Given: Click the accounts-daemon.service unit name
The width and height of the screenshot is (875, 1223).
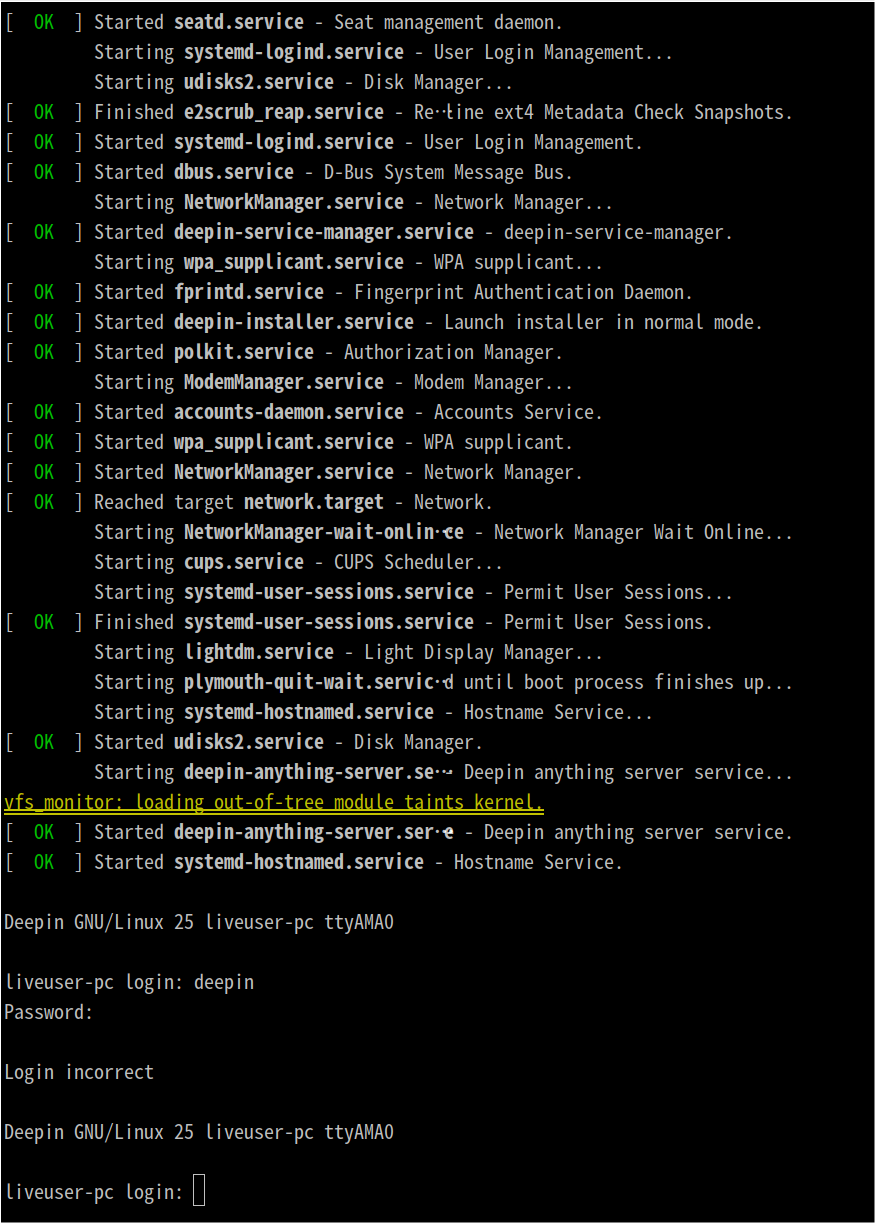Looking at the screenshot, I should click(x=288, y=412).
